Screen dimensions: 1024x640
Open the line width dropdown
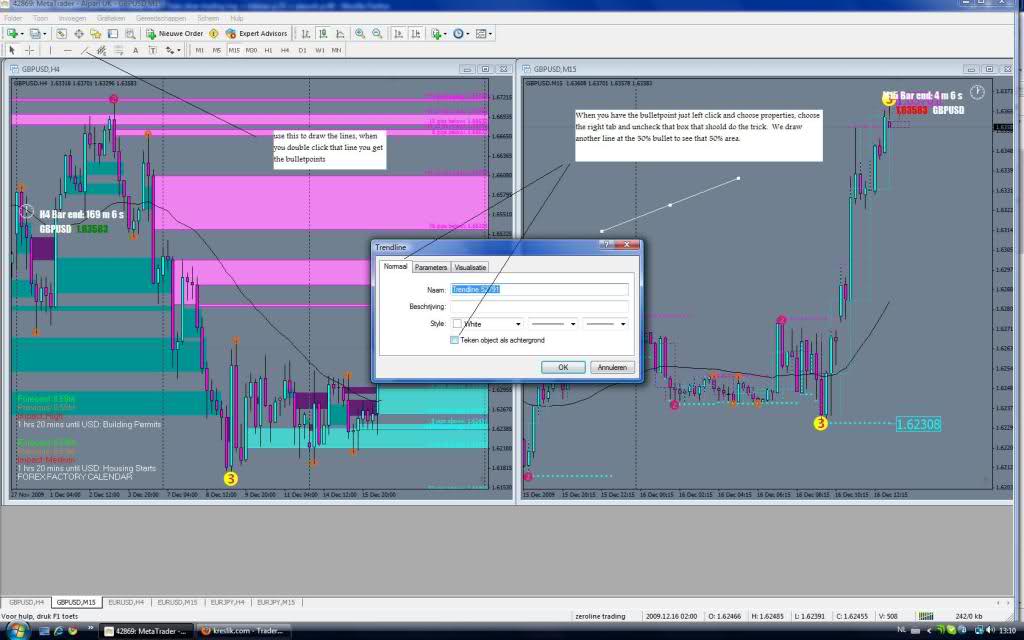pos(605,324)
